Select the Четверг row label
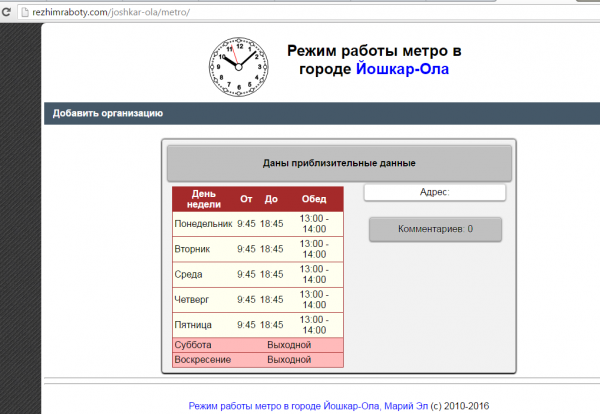 tap(192, 299)
